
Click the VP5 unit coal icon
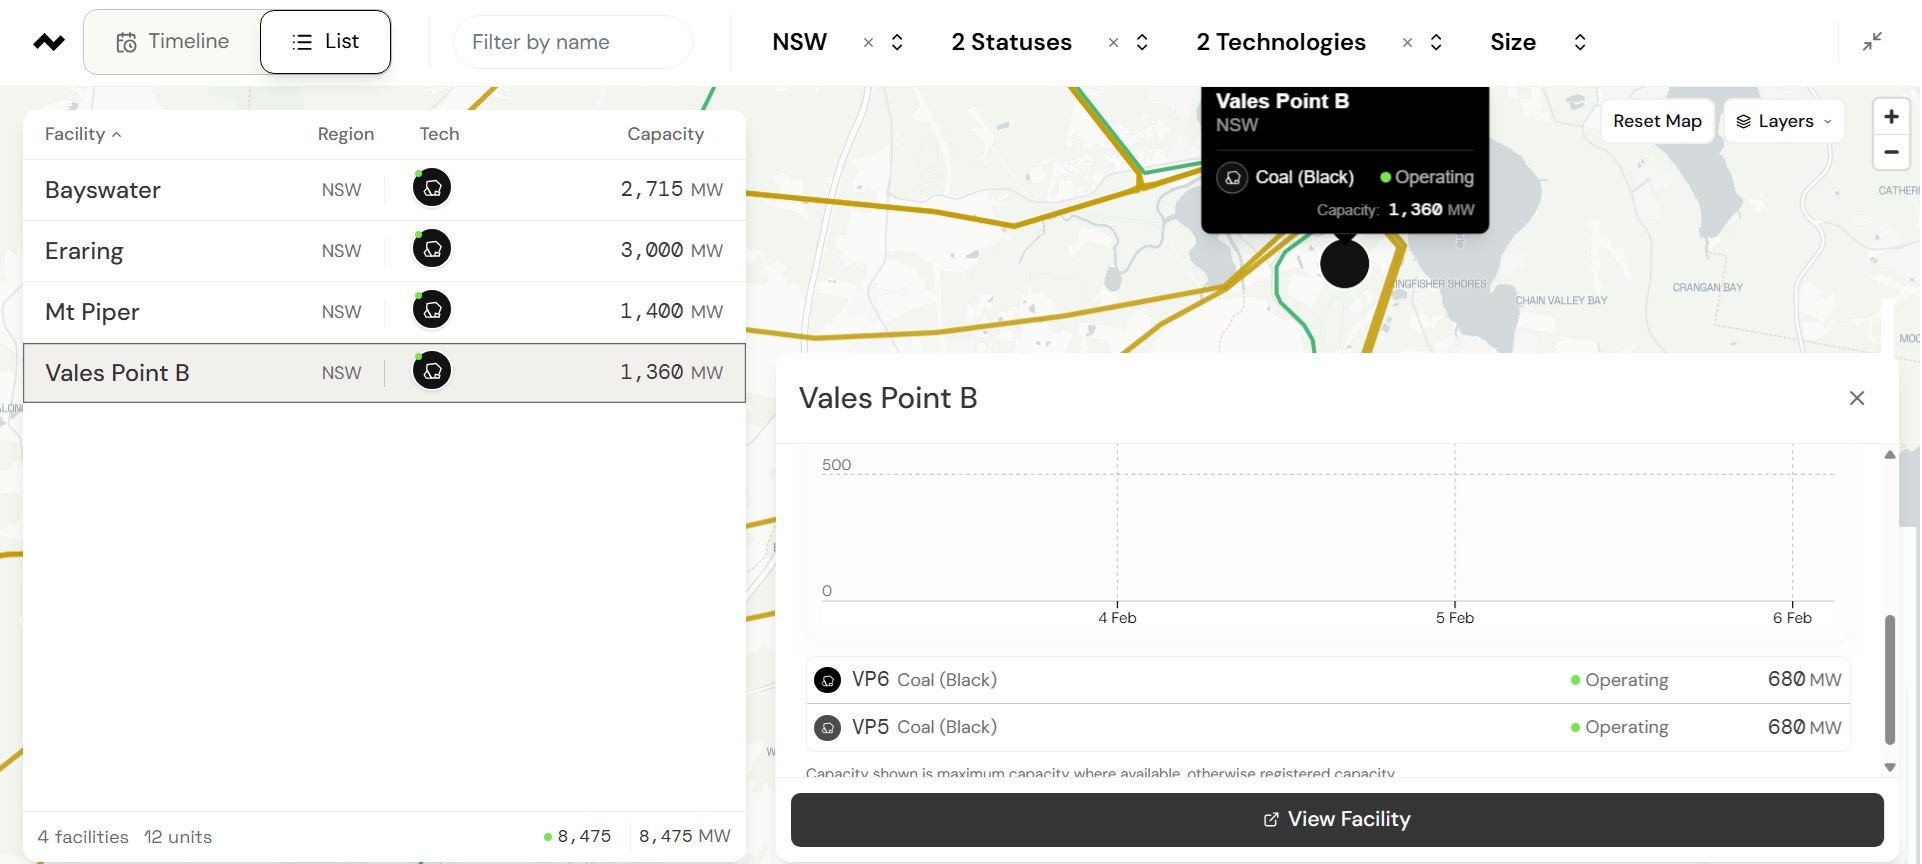click(827, 728)
